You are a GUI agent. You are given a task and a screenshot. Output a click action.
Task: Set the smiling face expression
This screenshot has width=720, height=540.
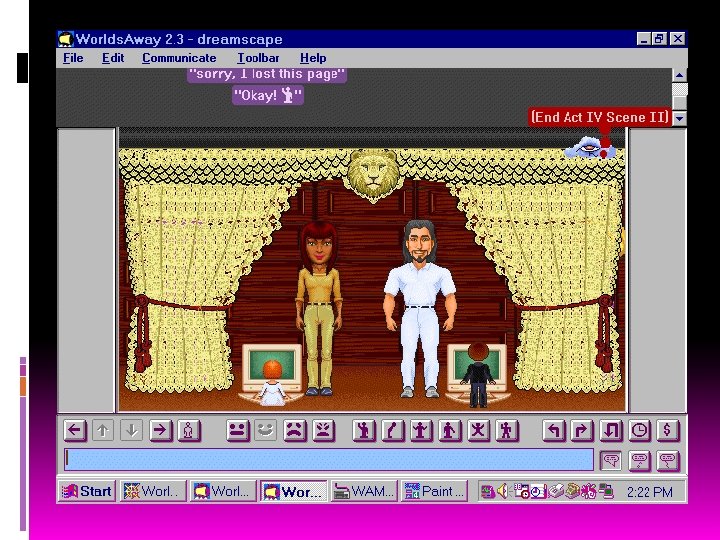[x=266, y=431]
